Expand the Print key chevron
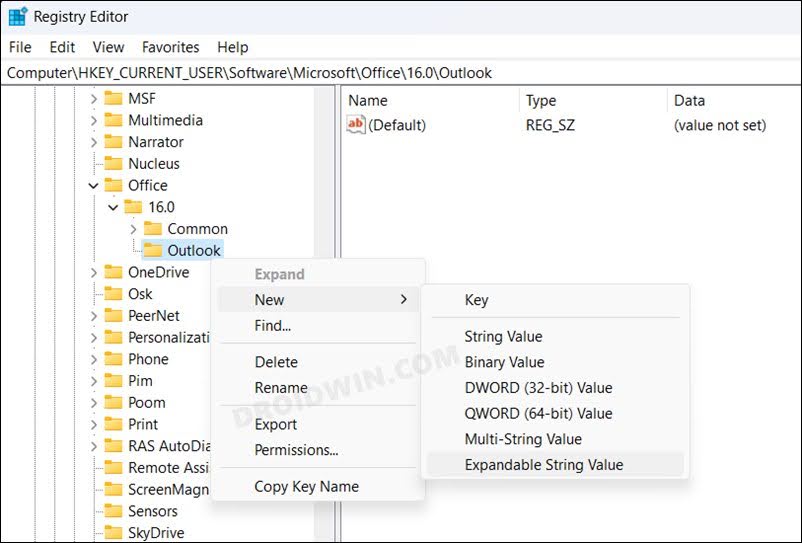Image resolution: width=802 pixels, height=543 pixels. (94, 424)
